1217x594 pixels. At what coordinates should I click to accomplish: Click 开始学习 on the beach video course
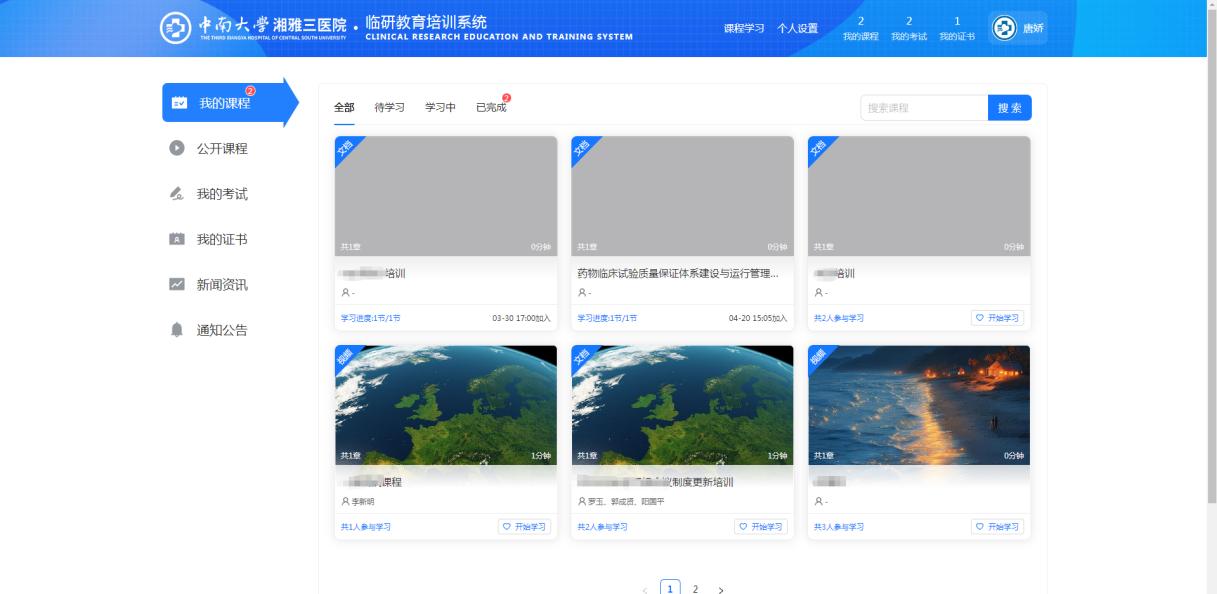point(997,527)
